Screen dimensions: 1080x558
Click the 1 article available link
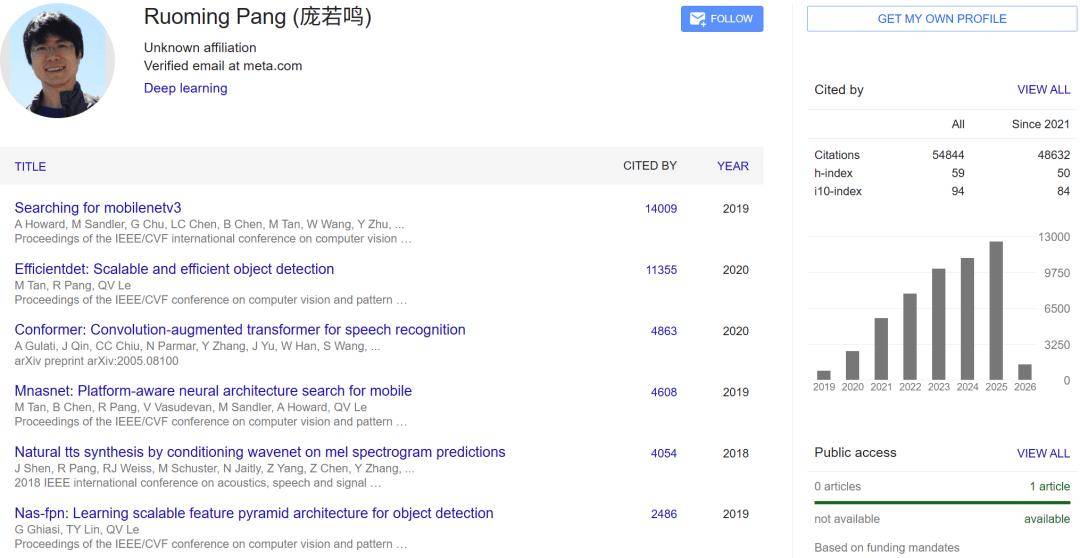pos(1049,487)
